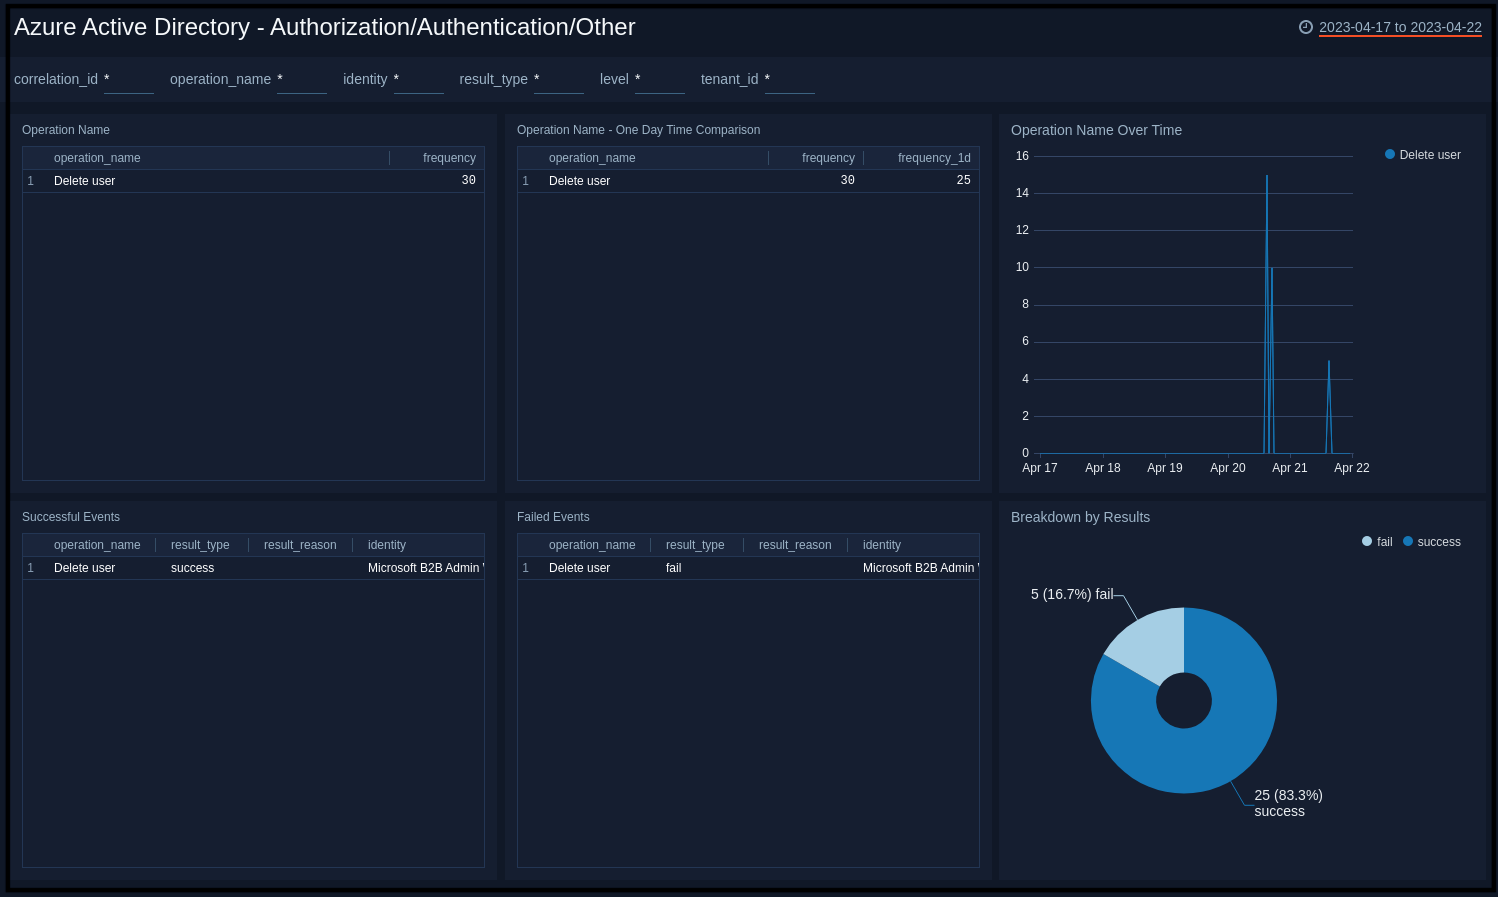Sort Operation Name panel by frequency column
The image size is (1498, 897).
(x=449, y=158)
